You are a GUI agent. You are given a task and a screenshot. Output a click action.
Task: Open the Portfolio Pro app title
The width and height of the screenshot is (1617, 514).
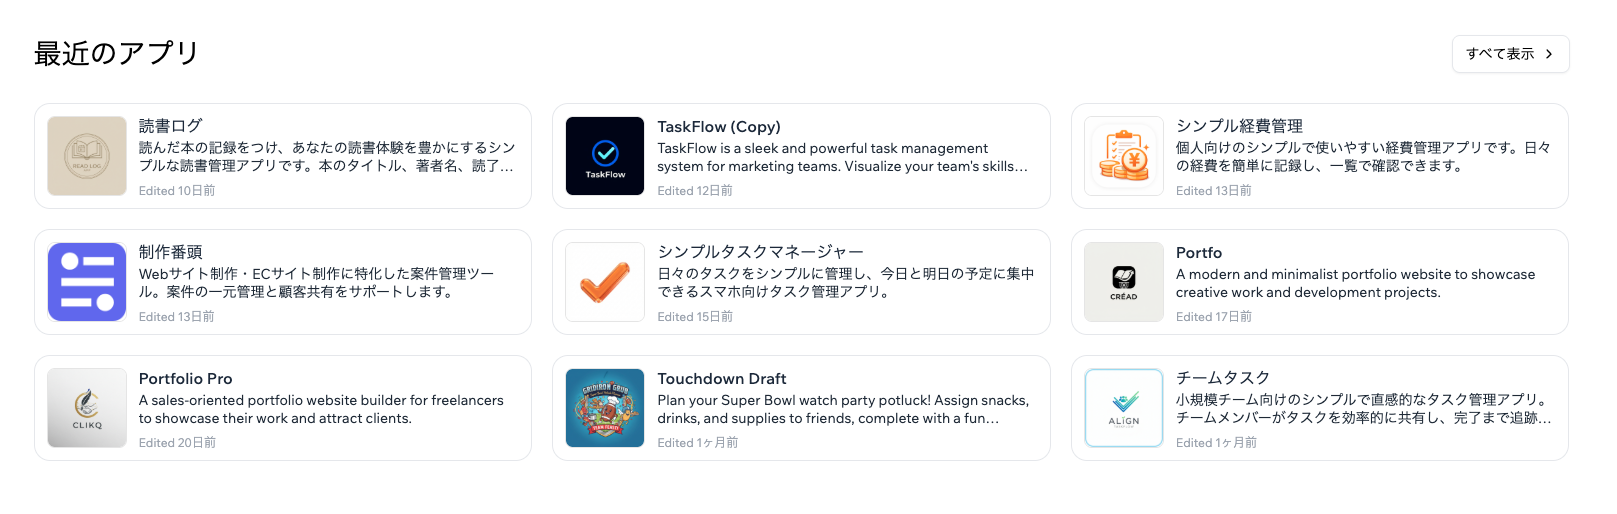pos(186,379)
